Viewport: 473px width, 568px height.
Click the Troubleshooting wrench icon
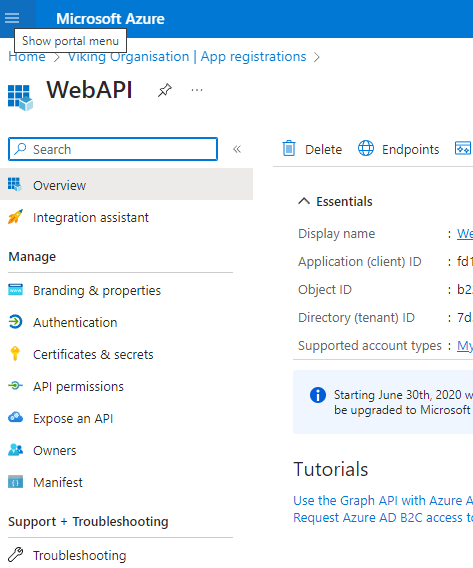[x=15, y=554]
